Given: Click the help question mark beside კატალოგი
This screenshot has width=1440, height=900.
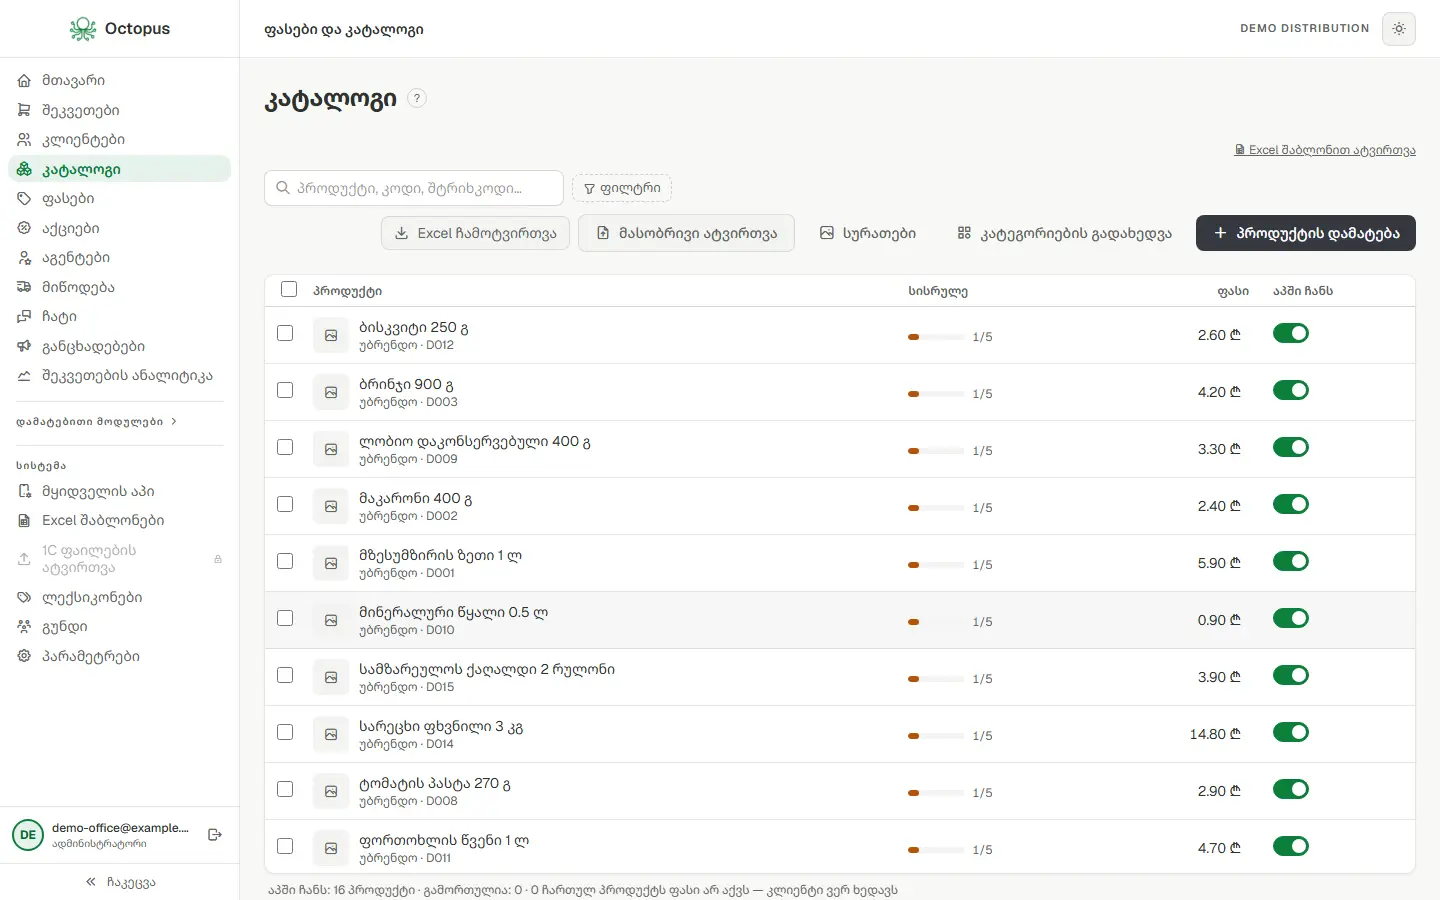Looking at the screenshot, I should point(417,98).
